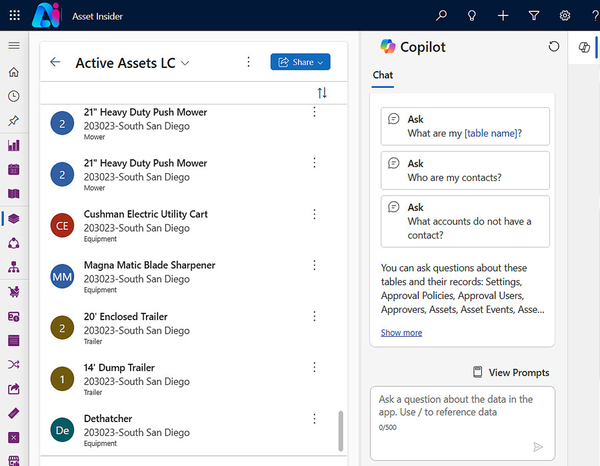The image size is (600, 466).
Task: Open the share export sidebar icon
Action: pos(14,389)
